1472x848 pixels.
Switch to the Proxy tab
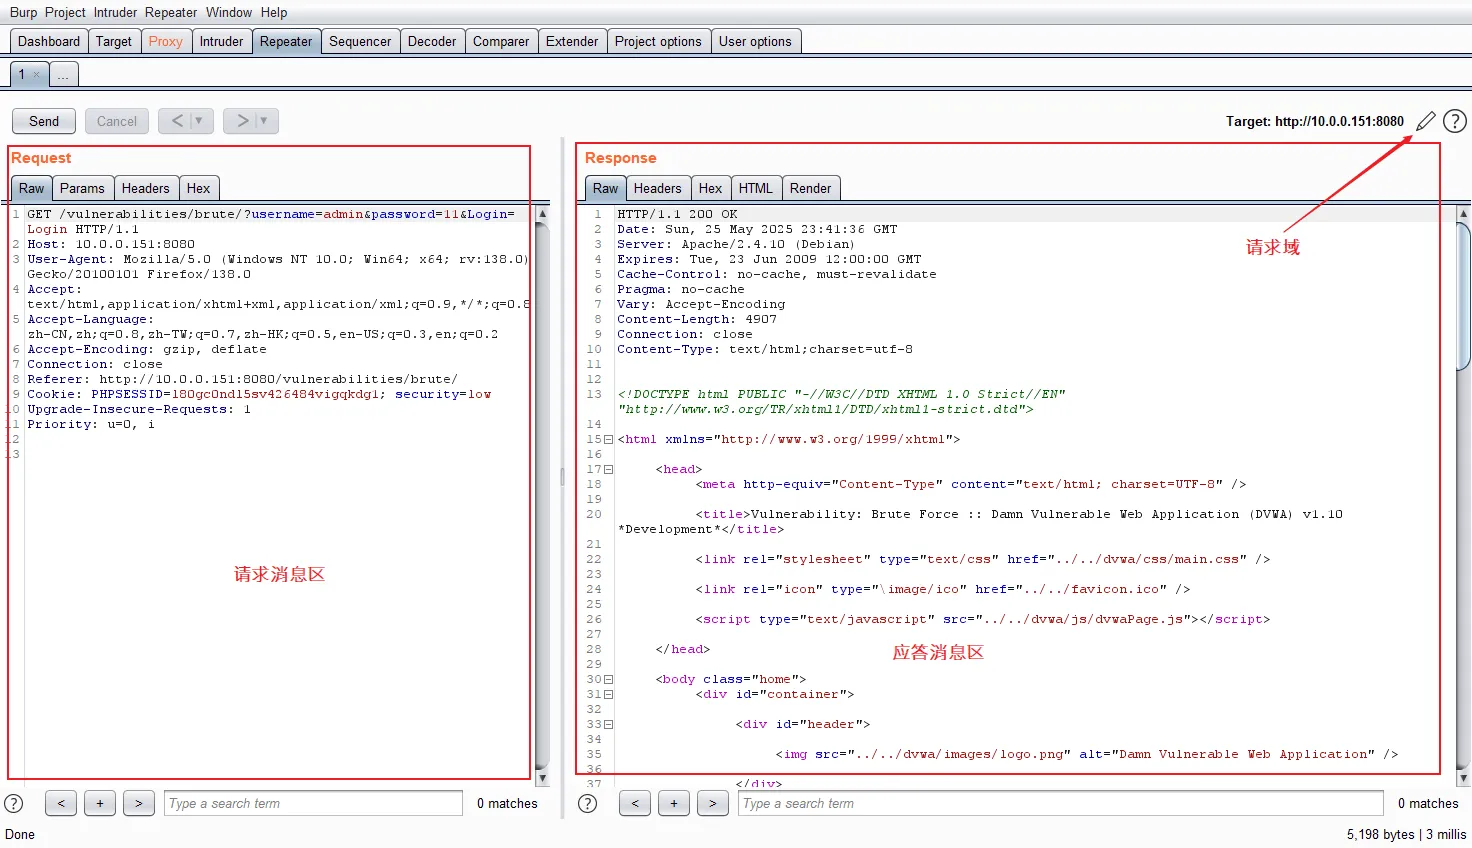[166, 41]
